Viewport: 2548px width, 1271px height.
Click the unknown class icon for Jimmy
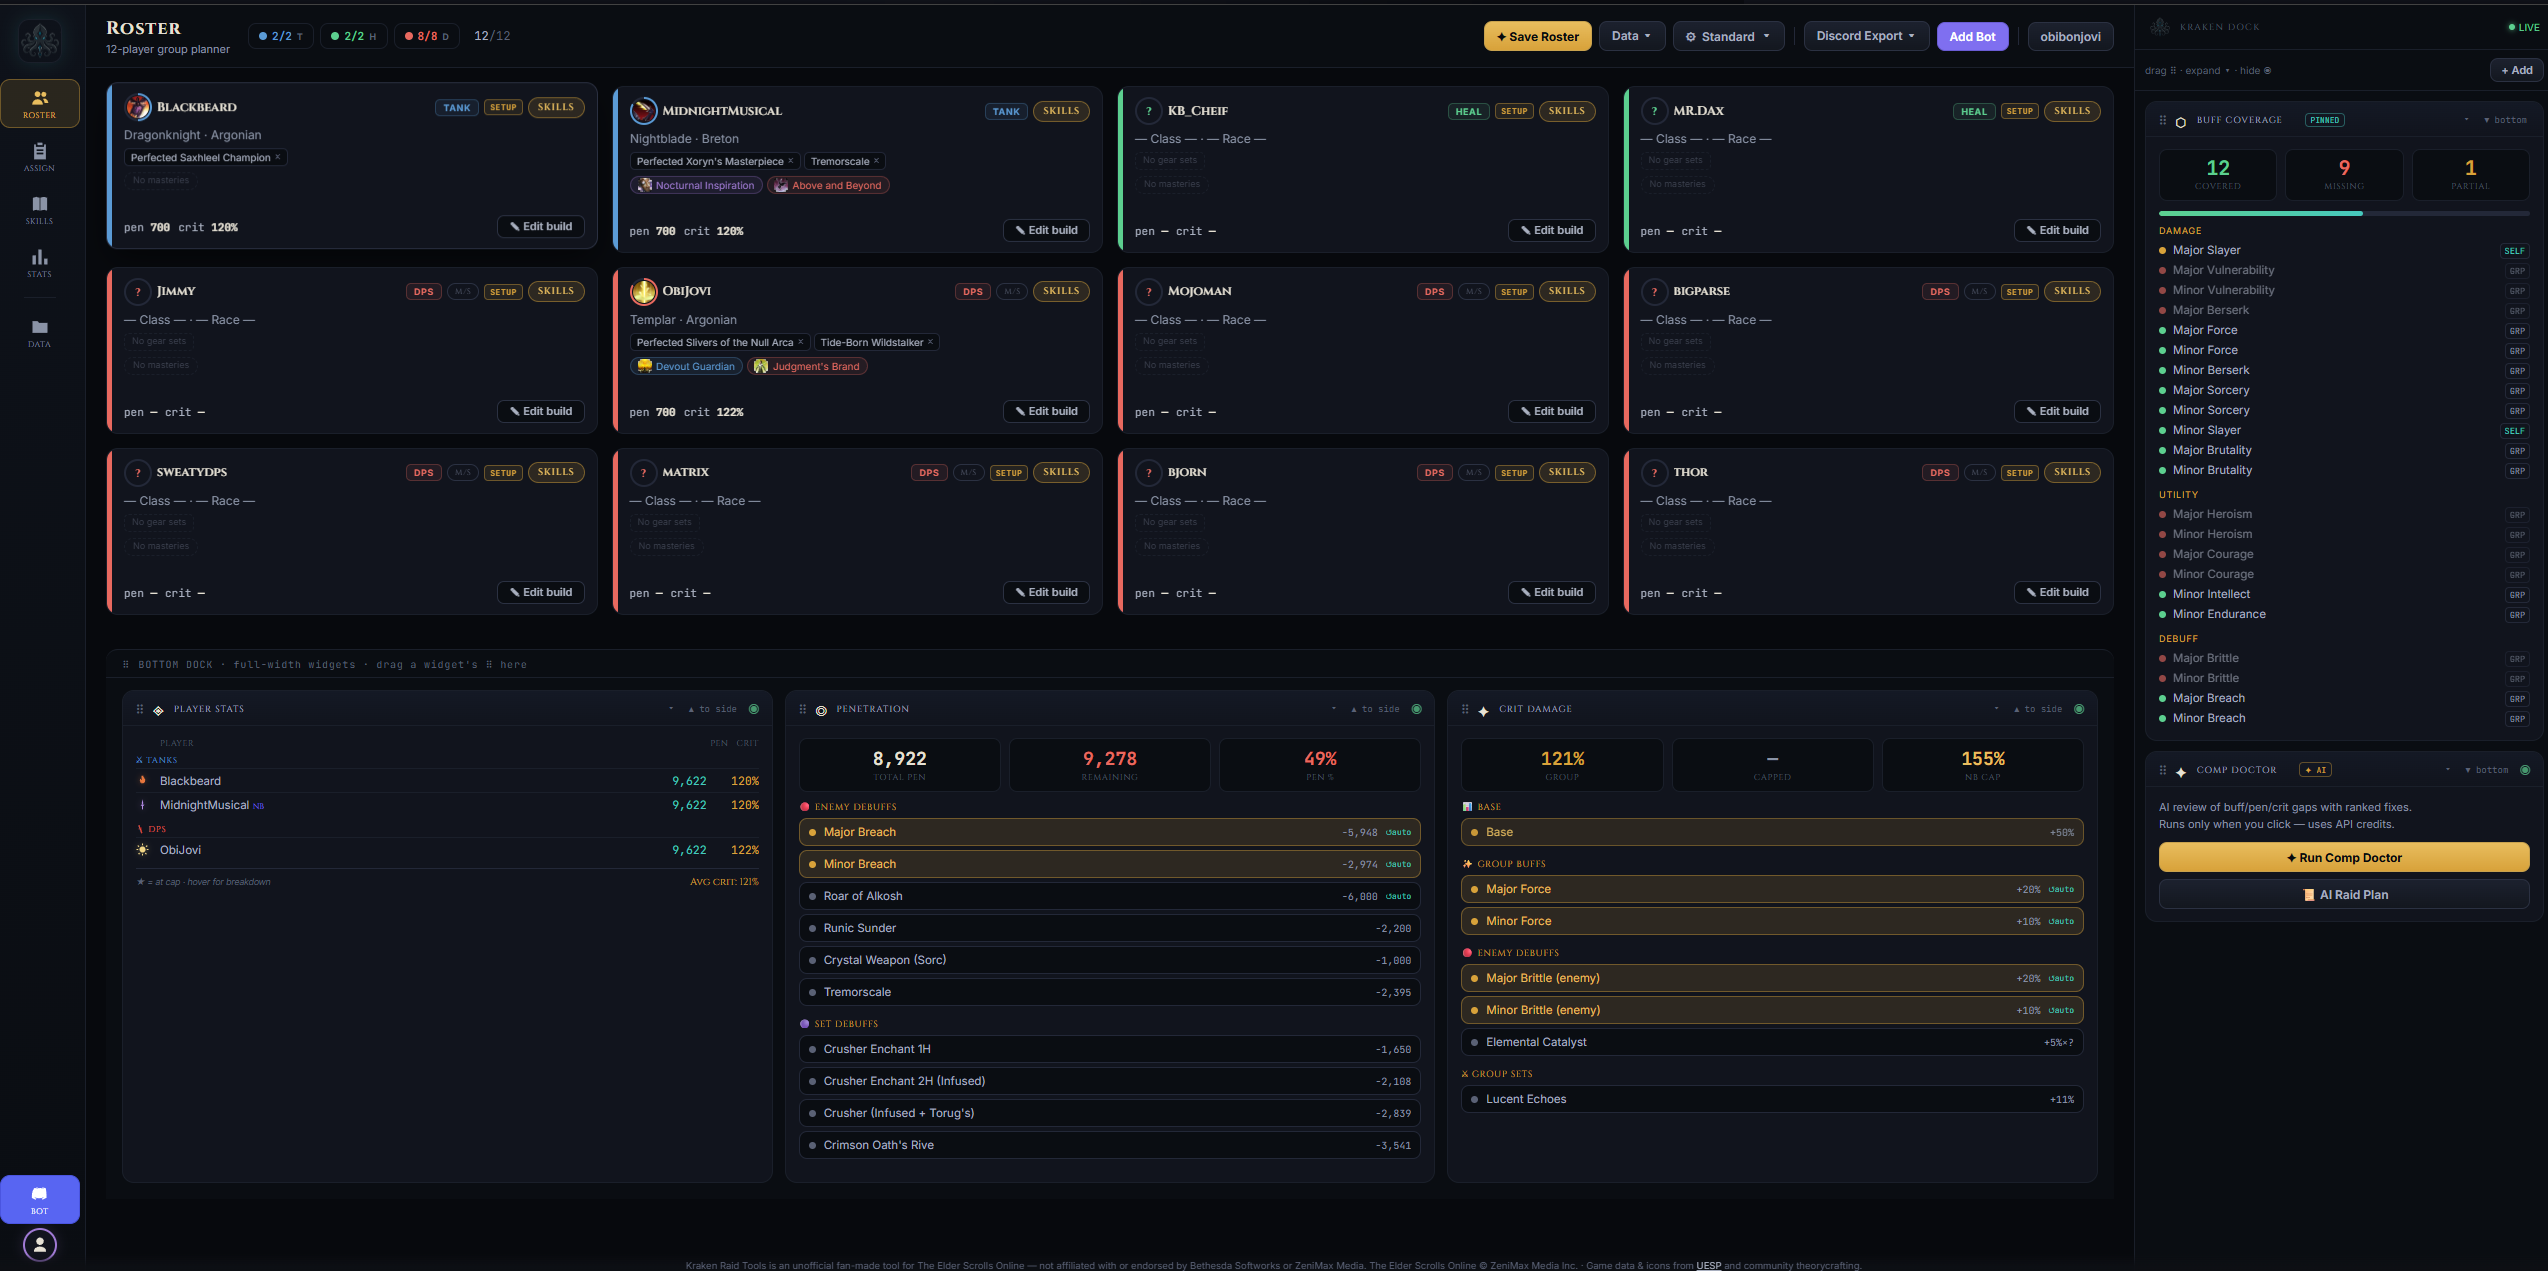138,292
